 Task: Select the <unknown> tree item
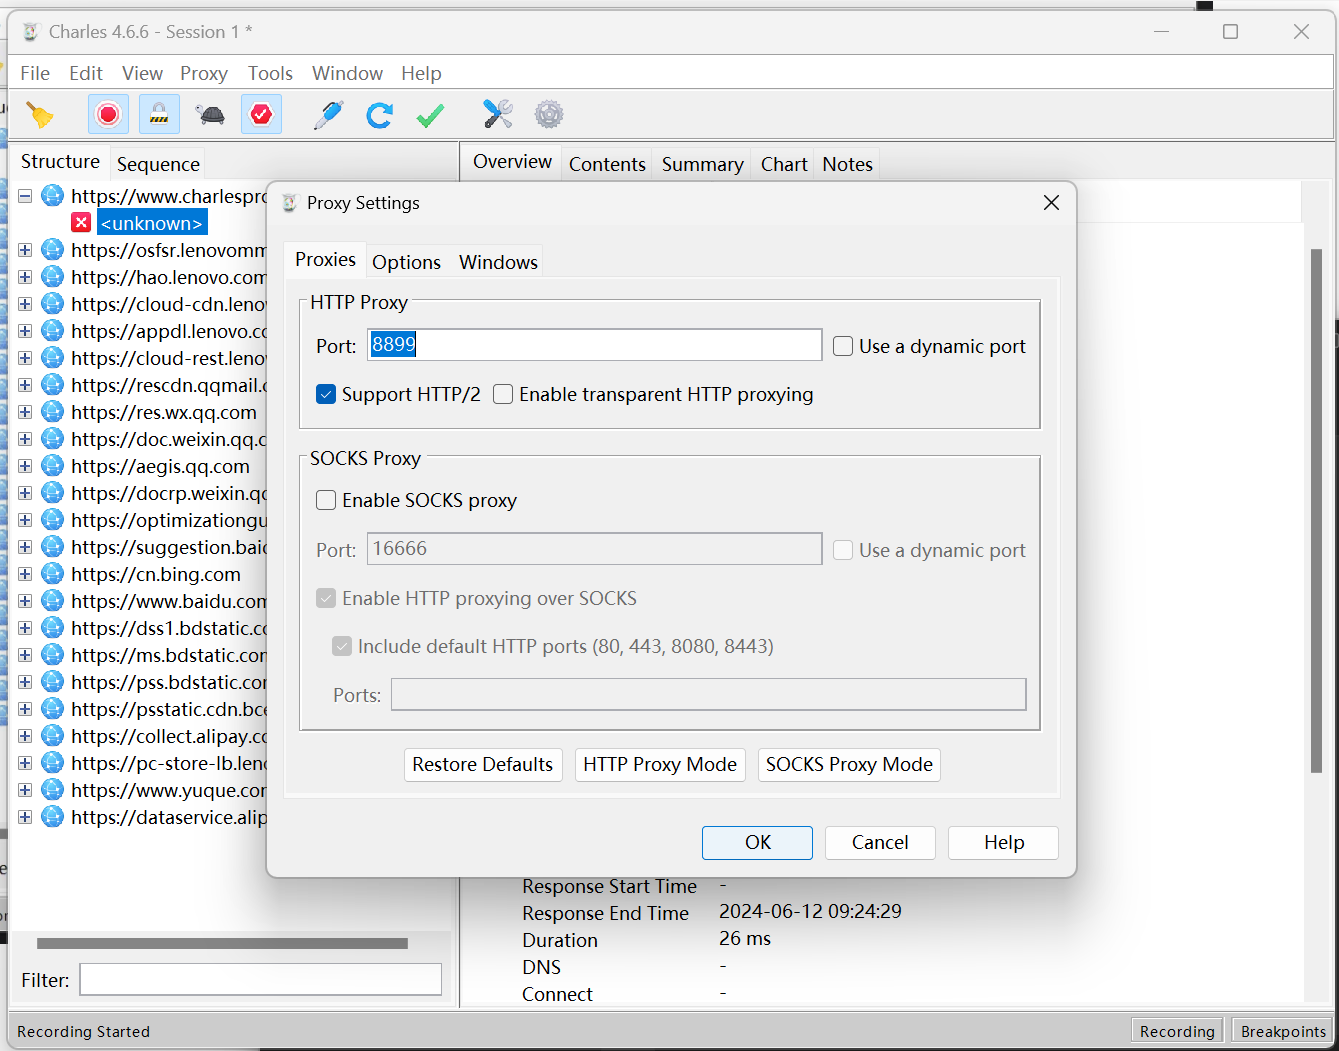pos(152,223)
